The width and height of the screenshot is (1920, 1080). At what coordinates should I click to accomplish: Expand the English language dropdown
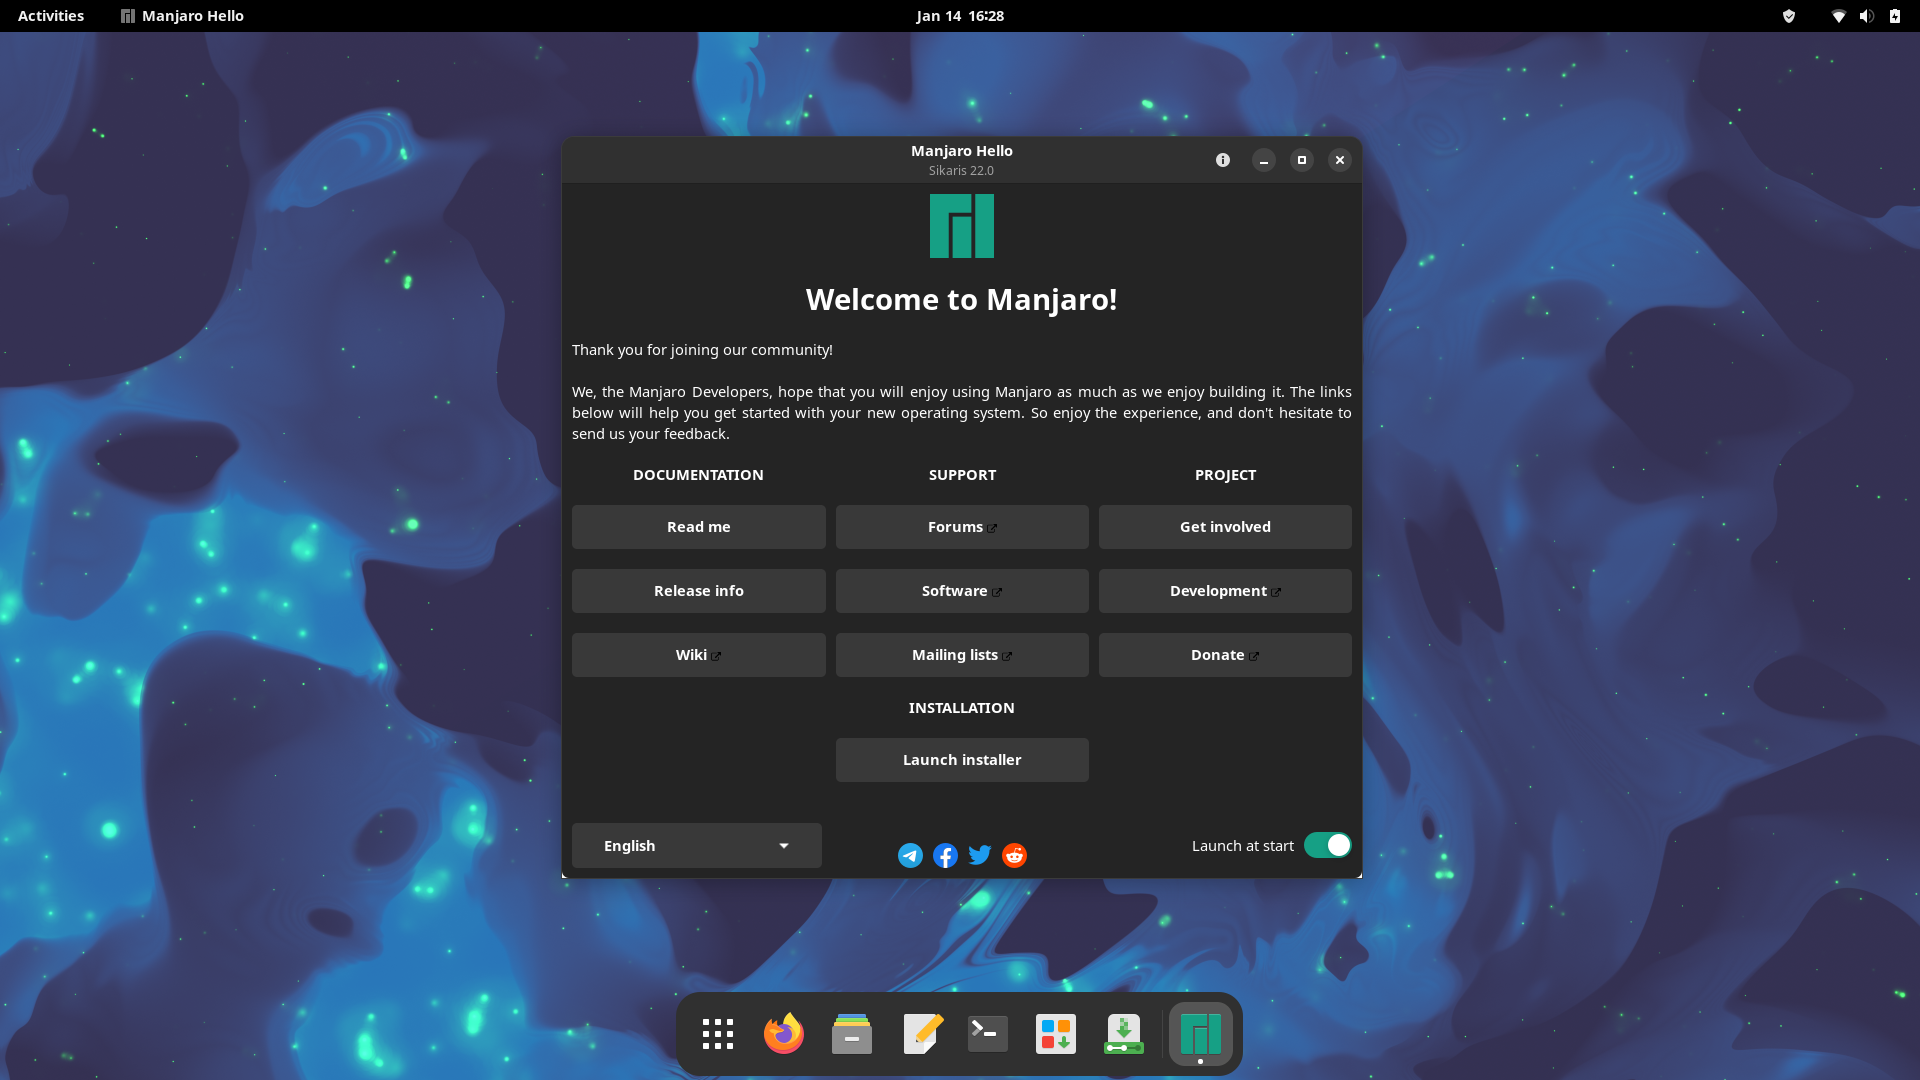click(696, 844)
